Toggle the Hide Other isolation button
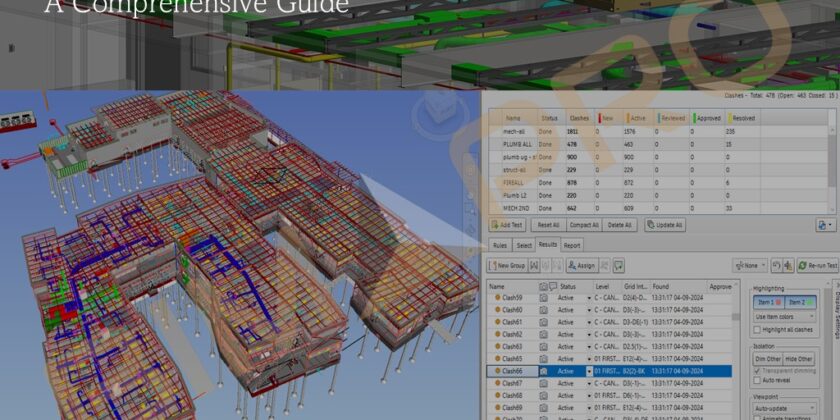840x420 pixels. (799, 359)
